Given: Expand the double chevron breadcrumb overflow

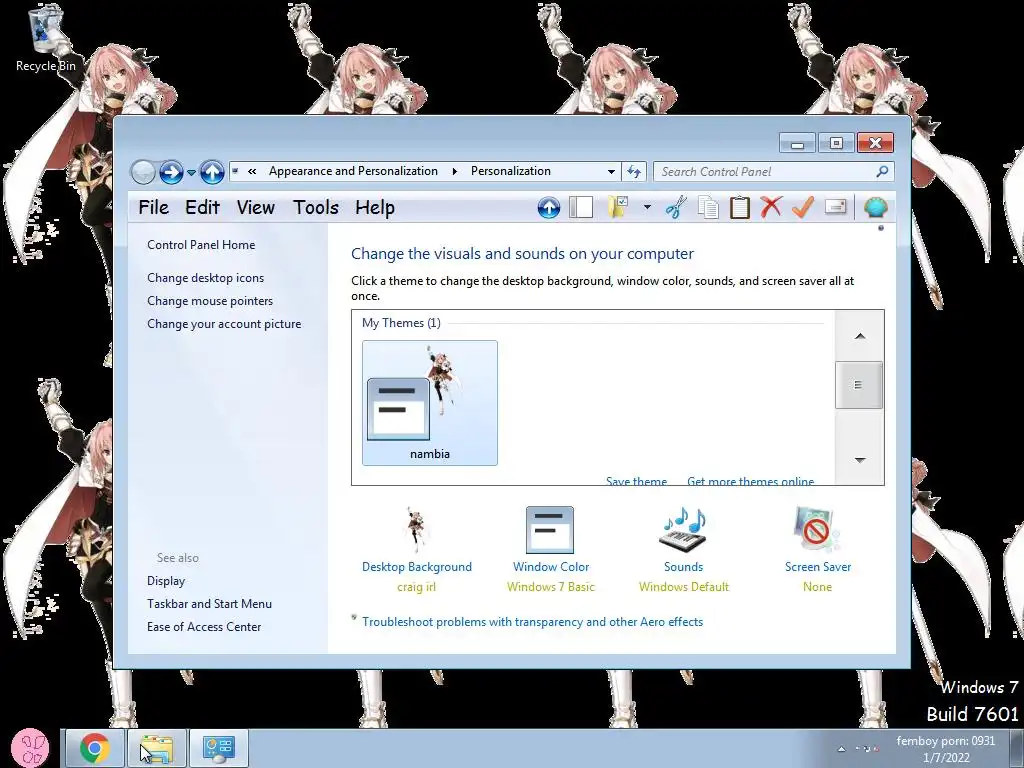Looking at the screenshot, I should coord(252,171).
